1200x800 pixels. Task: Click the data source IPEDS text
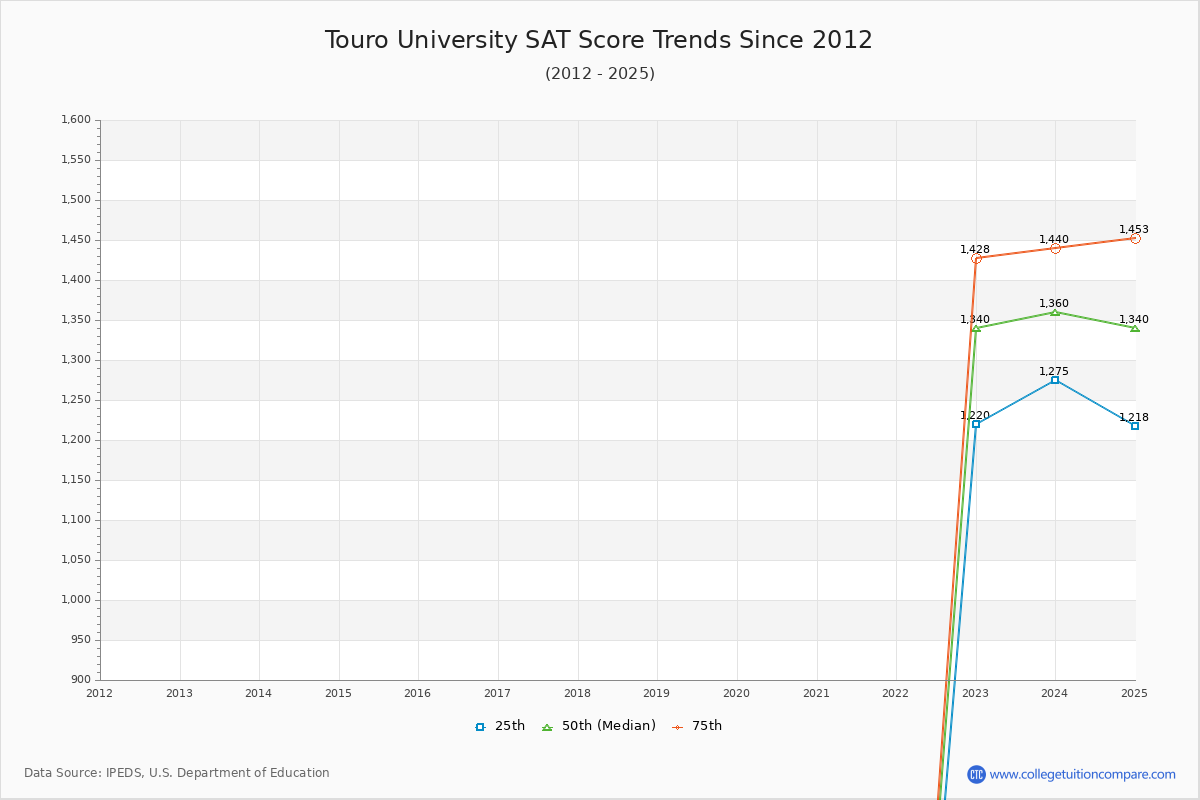(177, 773)
